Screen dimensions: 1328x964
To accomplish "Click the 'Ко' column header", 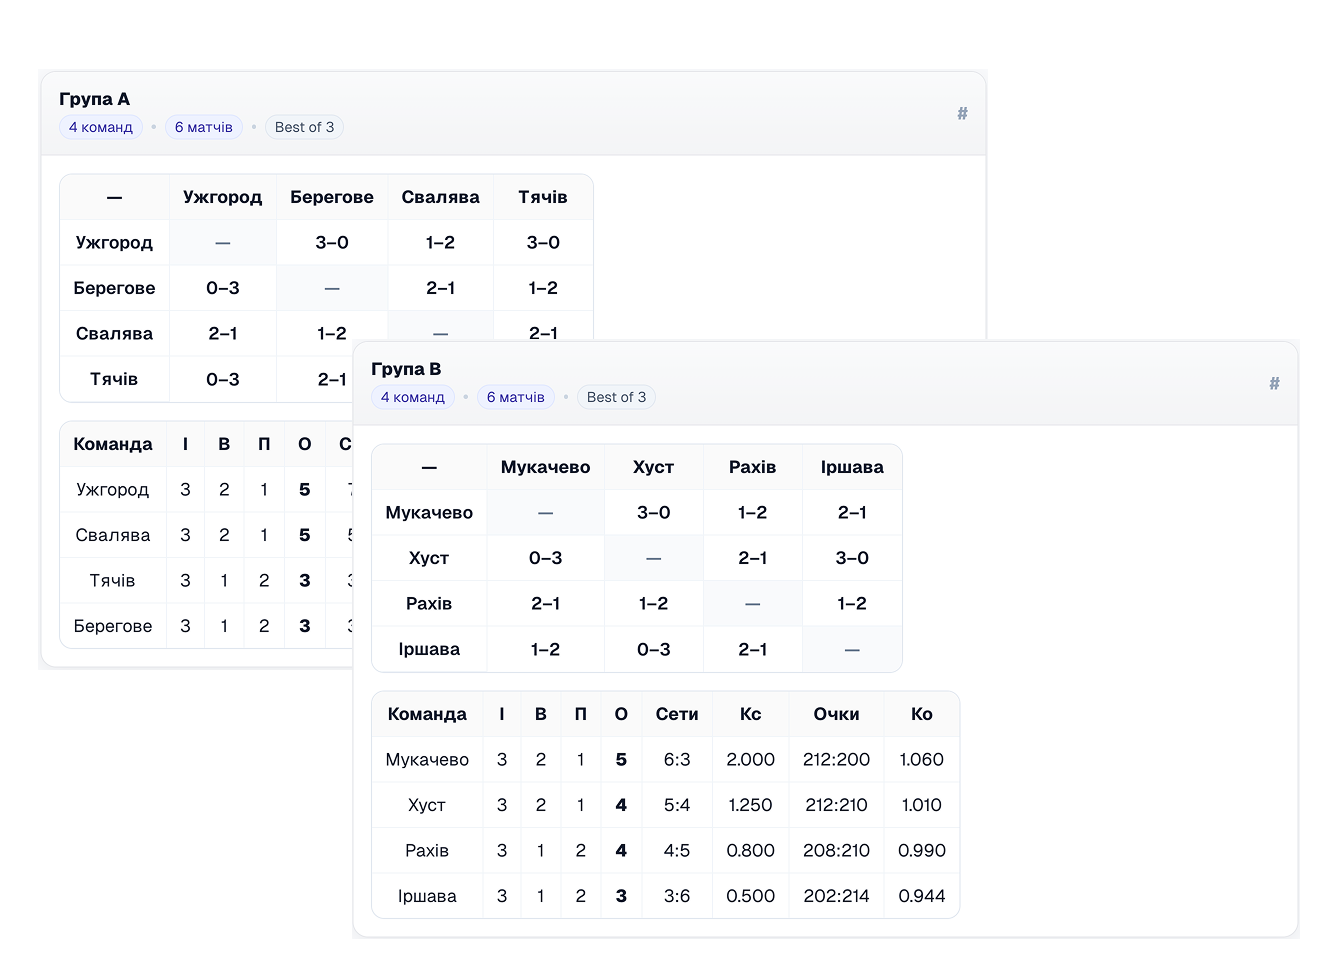I will pyautogui.click(x=921, y=714).
